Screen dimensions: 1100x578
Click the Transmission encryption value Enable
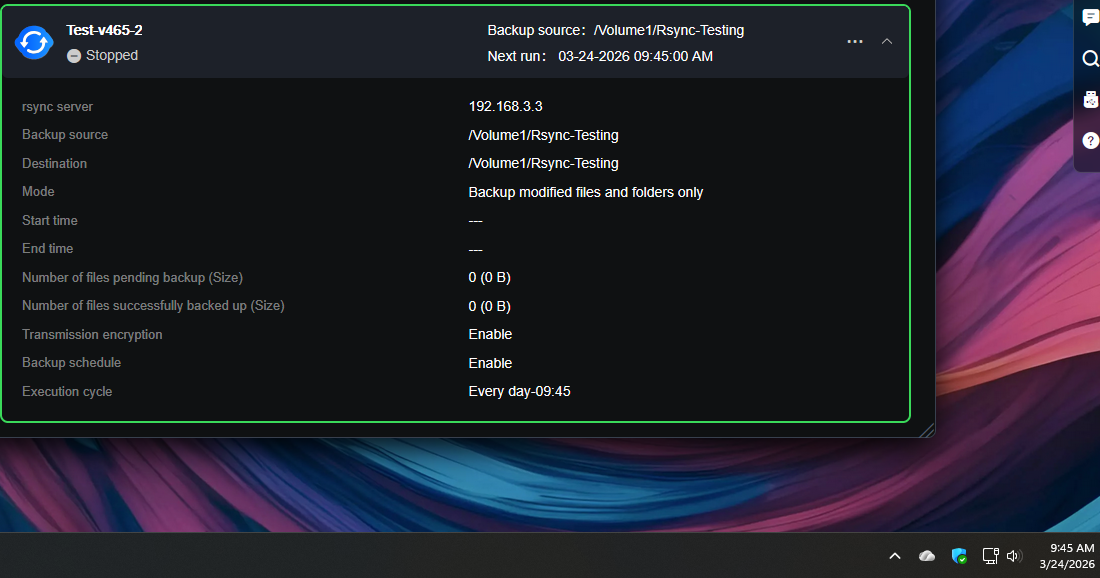[490, 335]
